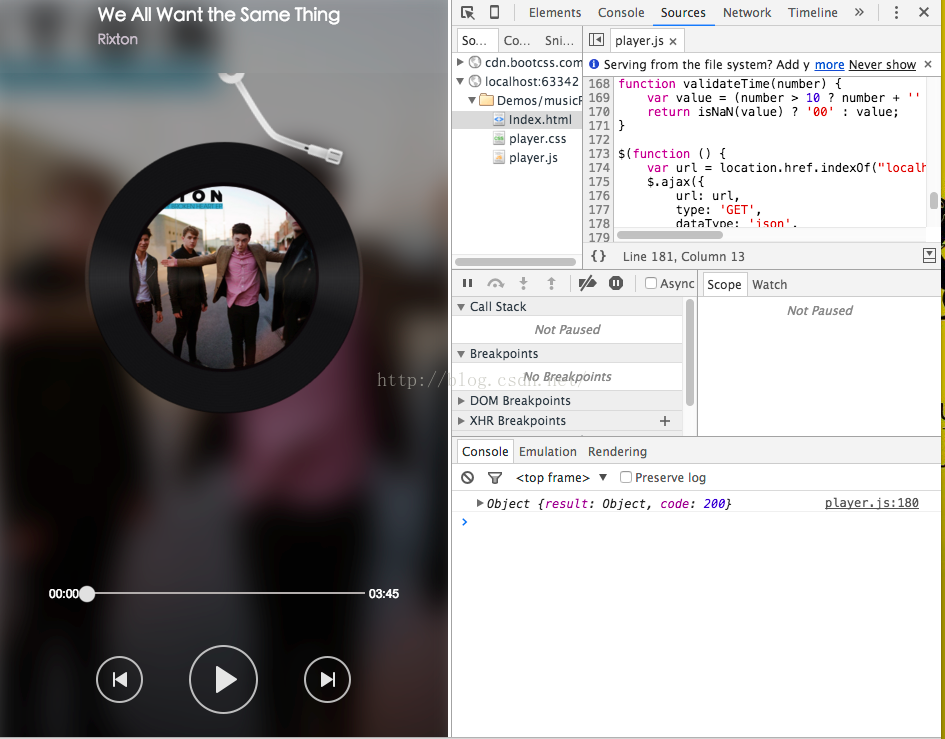The width and height of the screenshot is (945, 739).
Task: Enable the Async checkbox
Action: tap(651, 283)
